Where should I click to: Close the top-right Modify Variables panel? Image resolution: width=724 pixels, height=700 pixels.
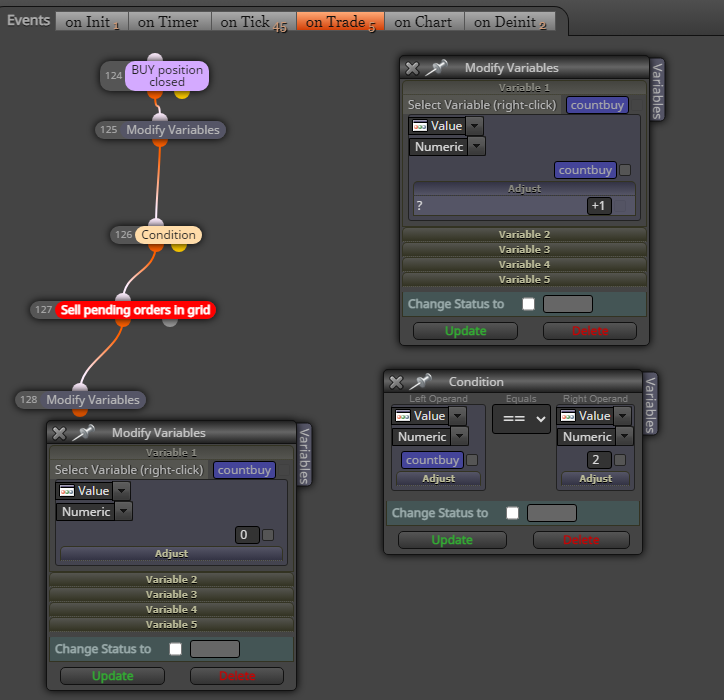[412, 68]
